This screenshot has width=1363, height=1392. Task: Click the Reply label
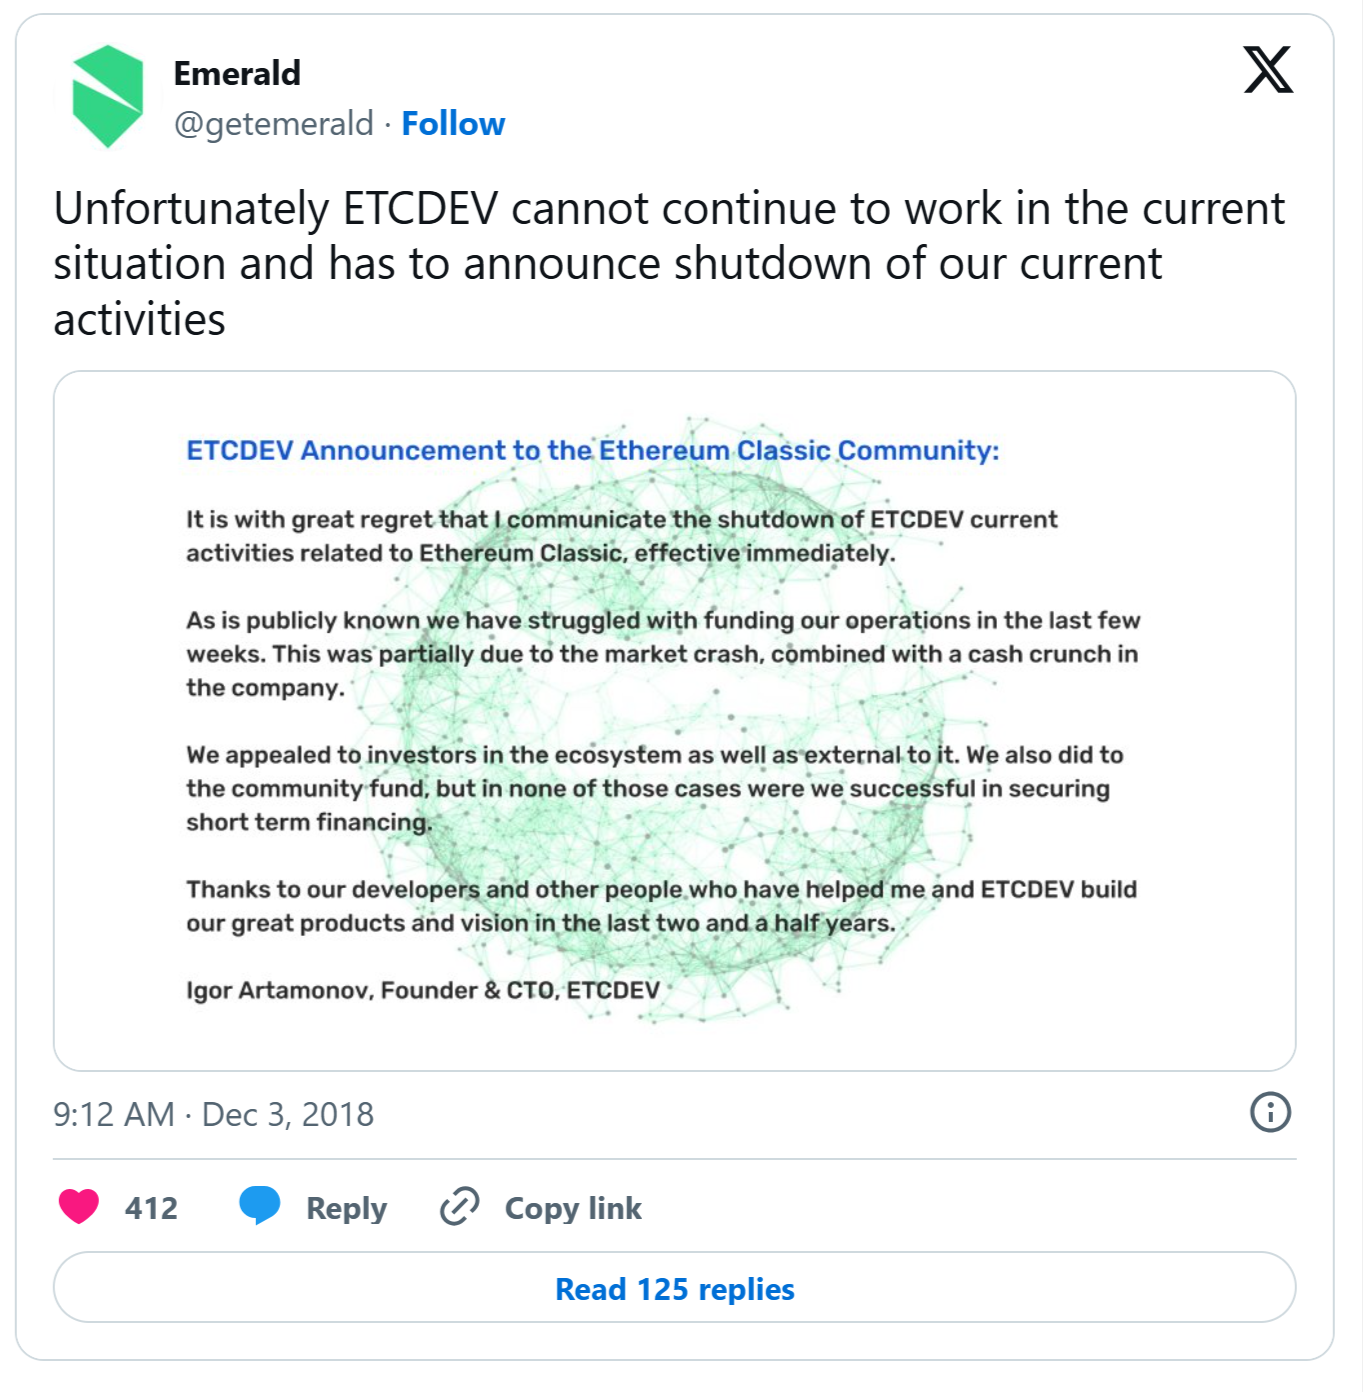pos(346,1208)
